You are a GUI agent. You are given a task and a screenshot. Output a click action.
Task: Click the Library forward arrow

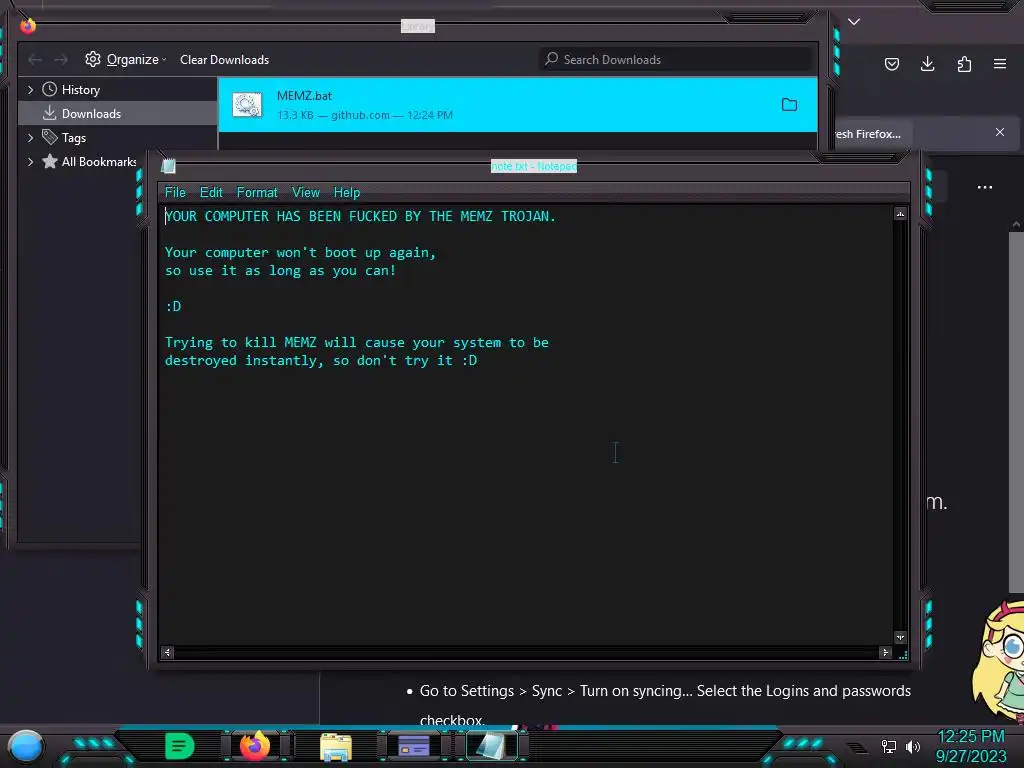tap(61, 59)
